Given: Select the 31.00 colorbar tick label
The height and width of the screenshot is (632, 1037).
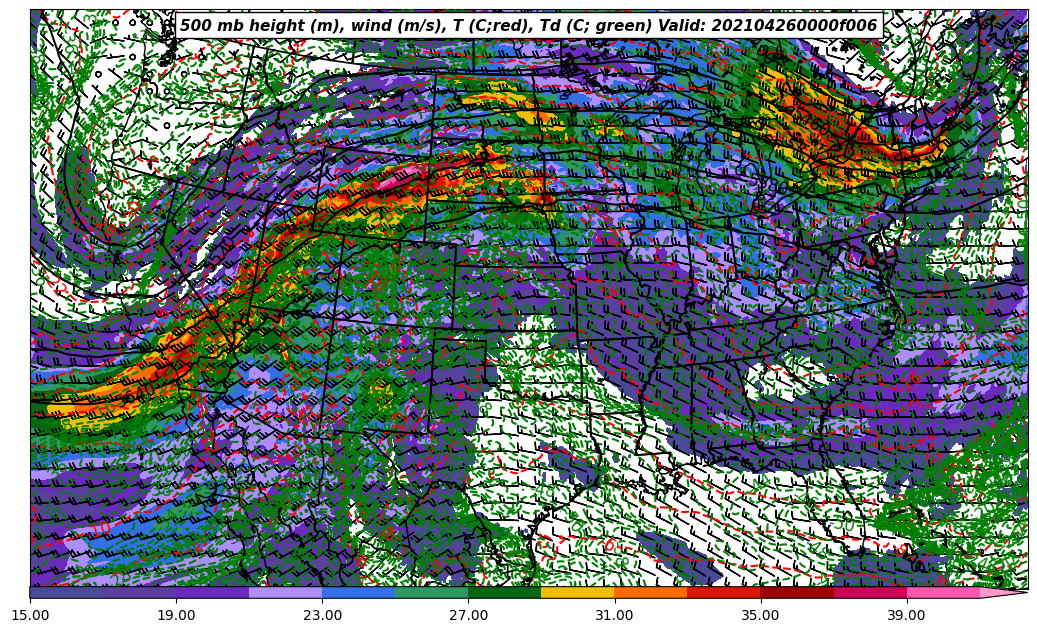Looking at the screenshot, I should (x=615, y=615).
